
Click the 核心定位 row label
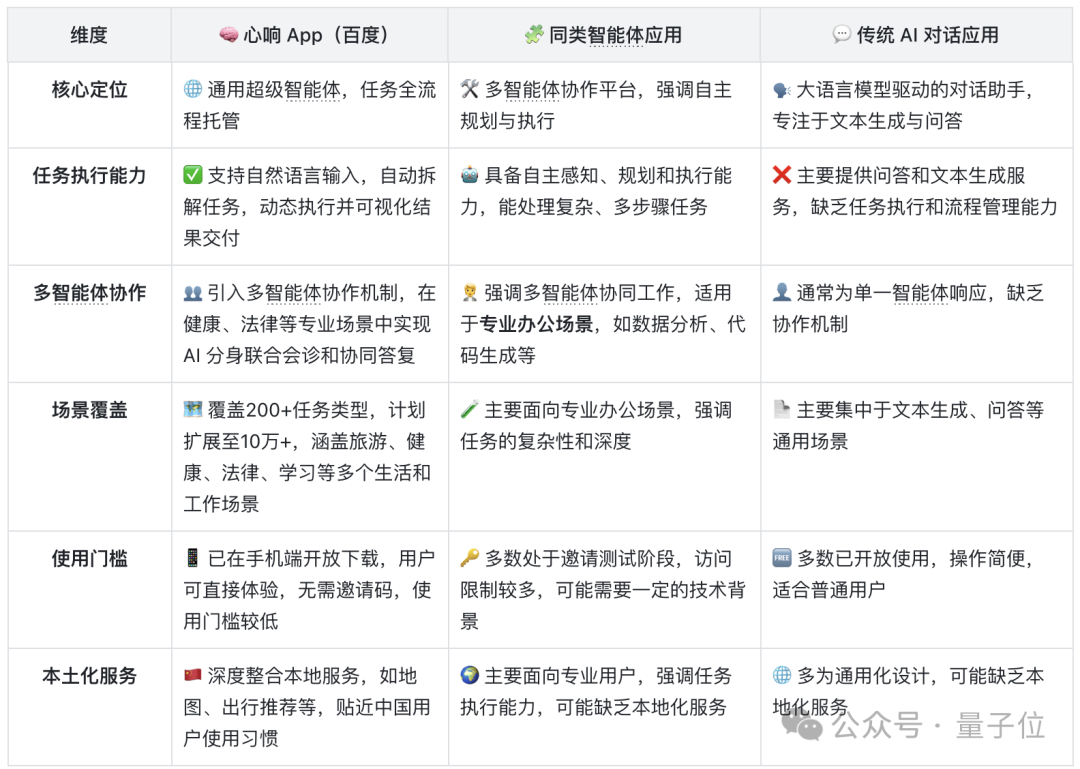(x=90, y=90)
